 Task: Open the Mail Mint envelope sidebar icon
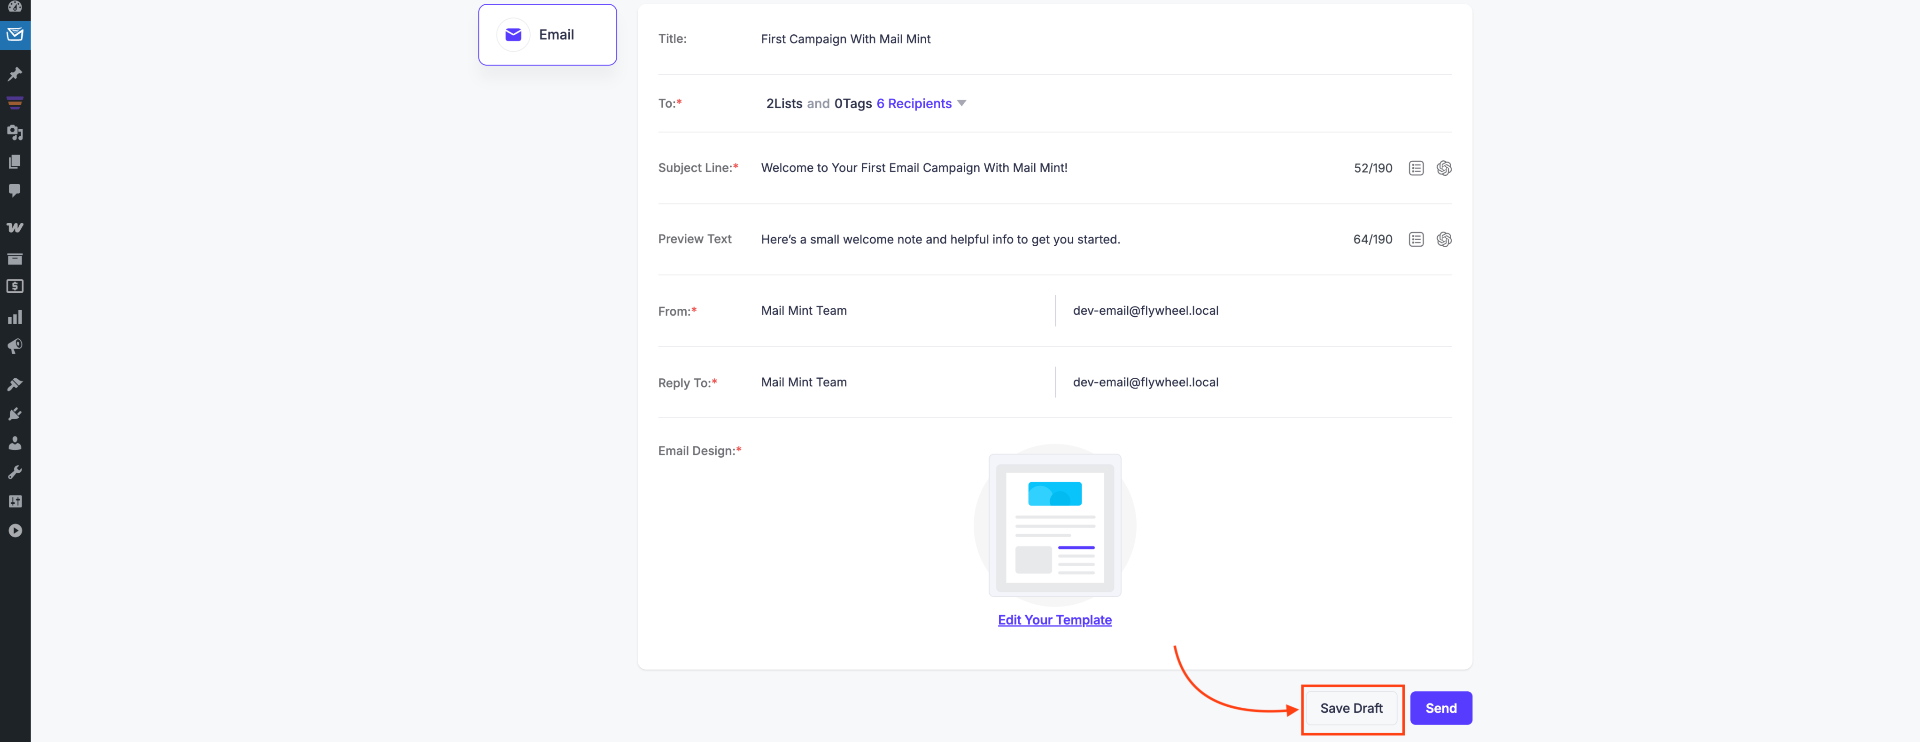pos(15,35)
